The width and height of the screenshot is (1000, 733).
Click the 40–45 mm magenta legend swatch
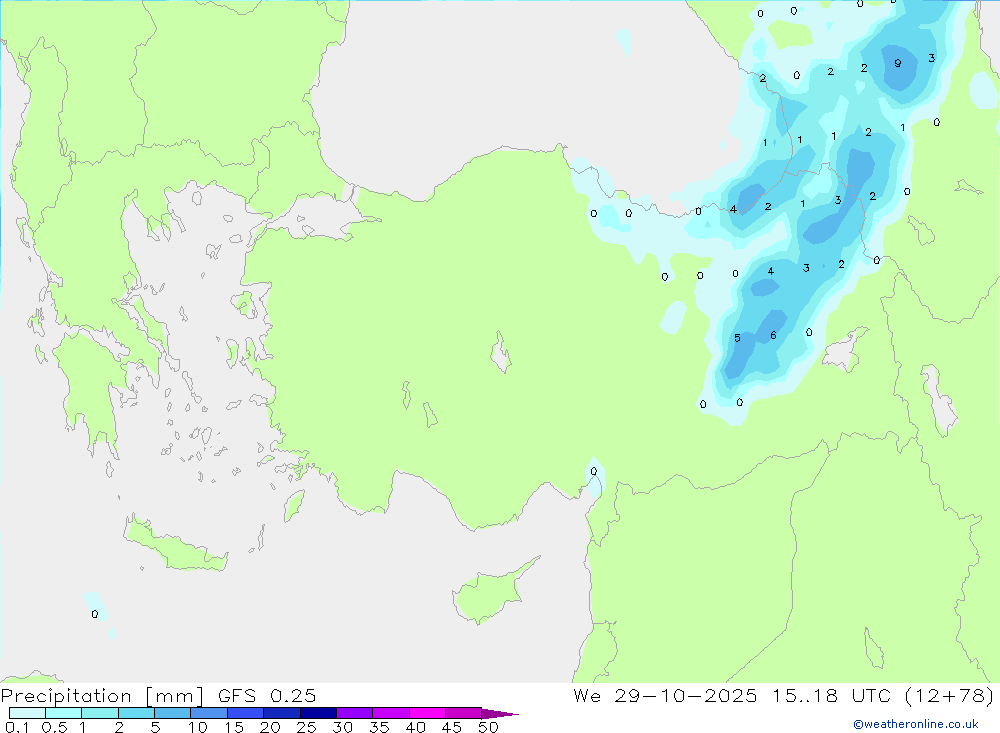point(427,713)
